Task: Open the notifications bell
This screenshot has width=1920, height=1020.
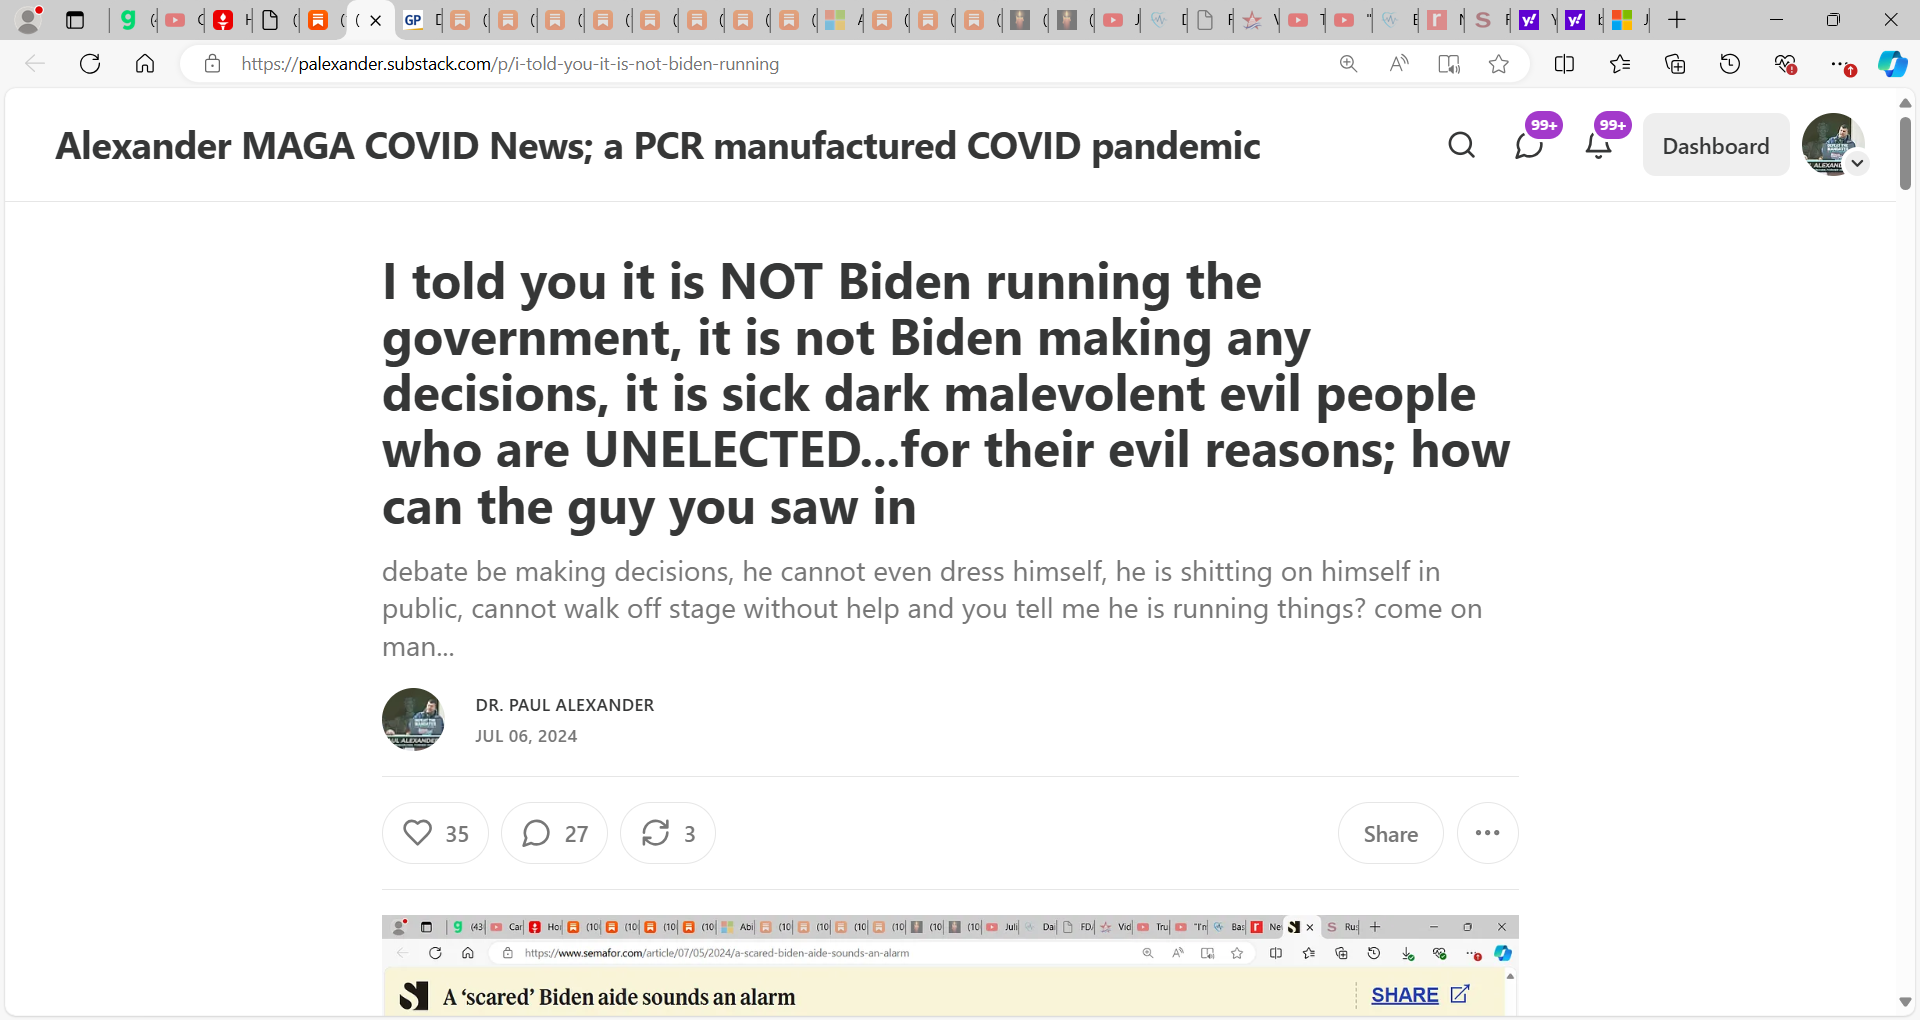Action: tap(1599, 146)
